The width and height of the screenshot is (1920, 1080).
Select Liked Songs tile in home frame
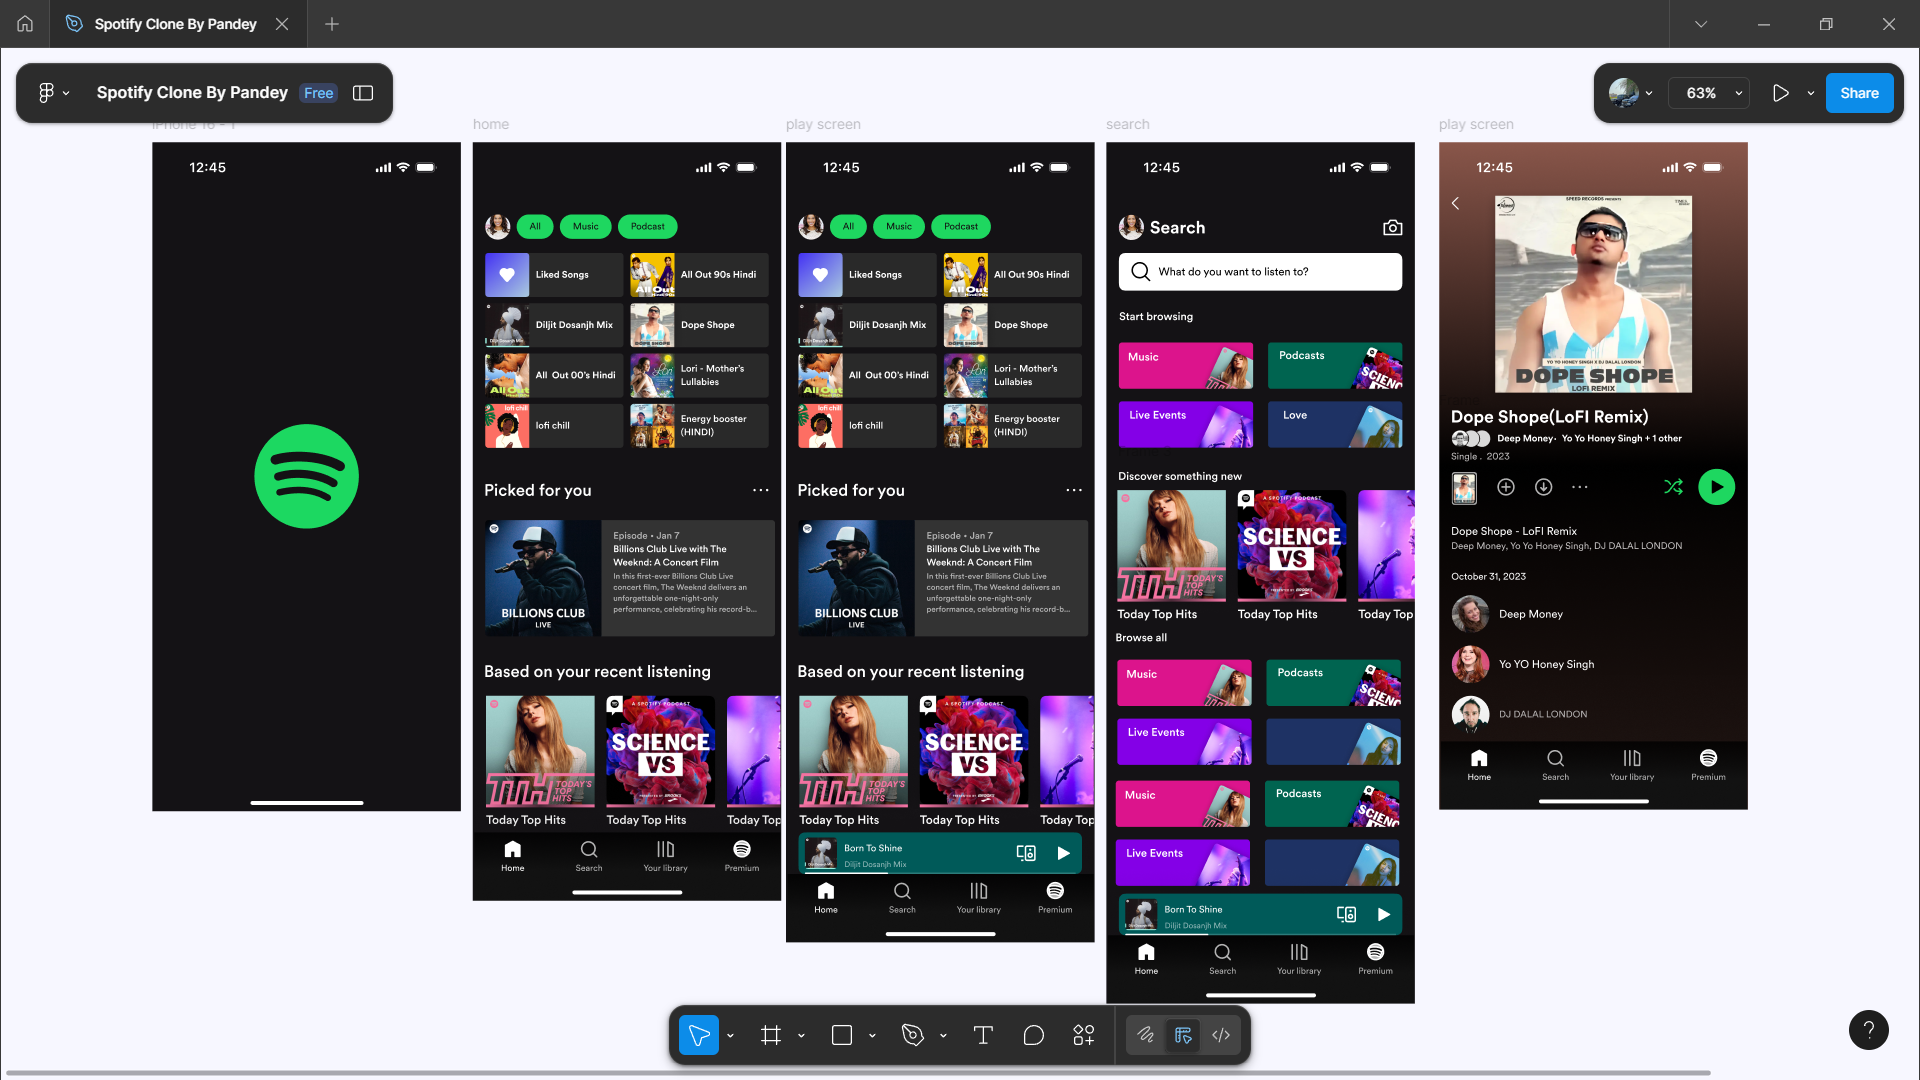(554, 274)
